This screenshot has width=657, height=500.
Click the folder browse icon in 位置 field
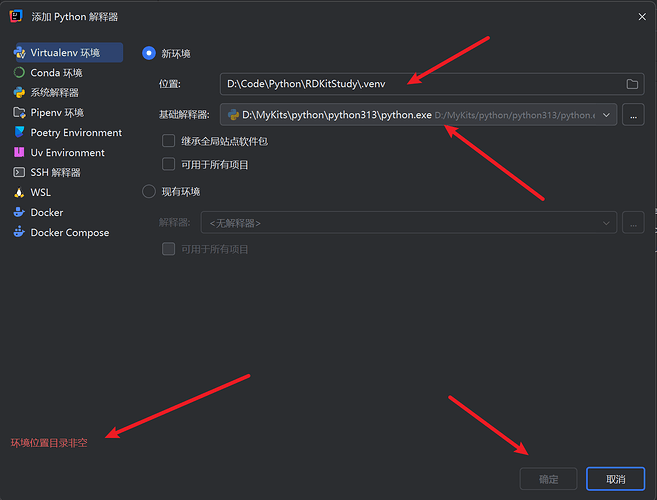(632, 84)
